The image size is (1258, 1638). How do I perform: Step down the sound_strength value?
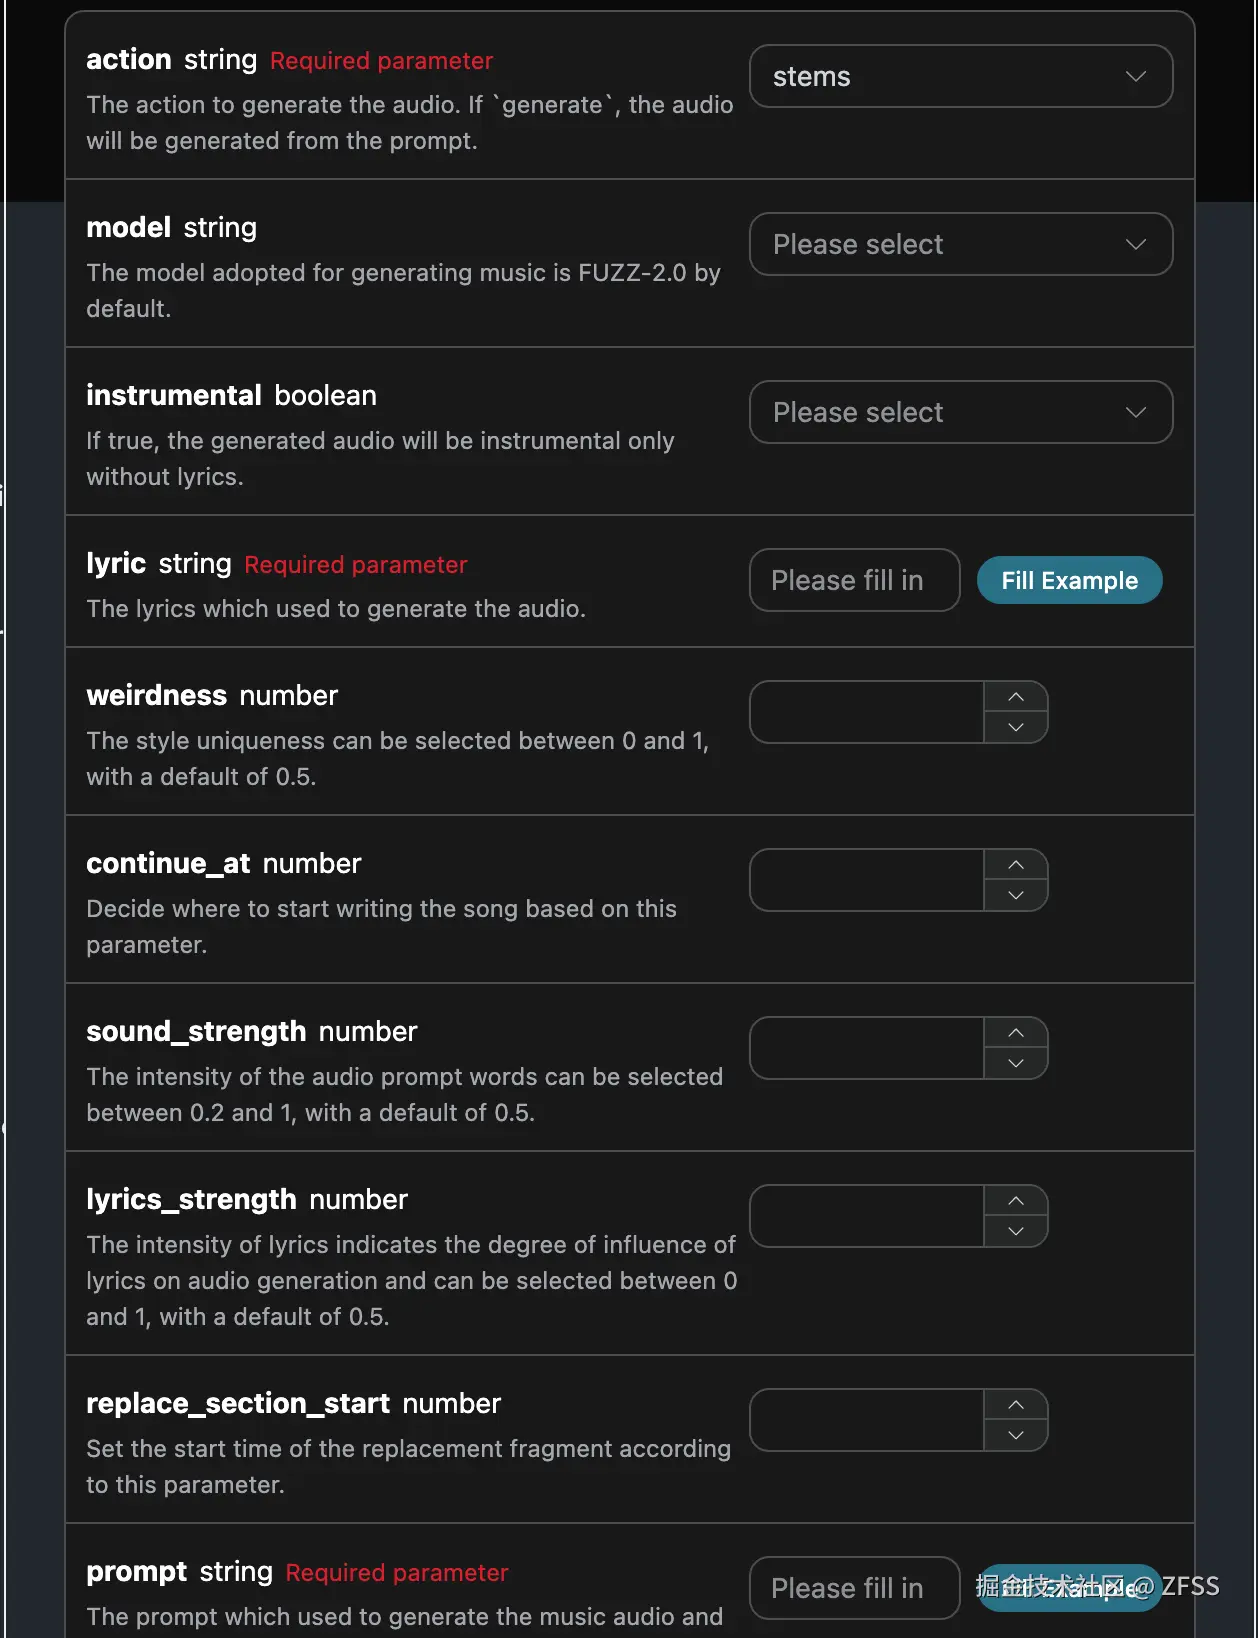(x=1016, y=1063)
